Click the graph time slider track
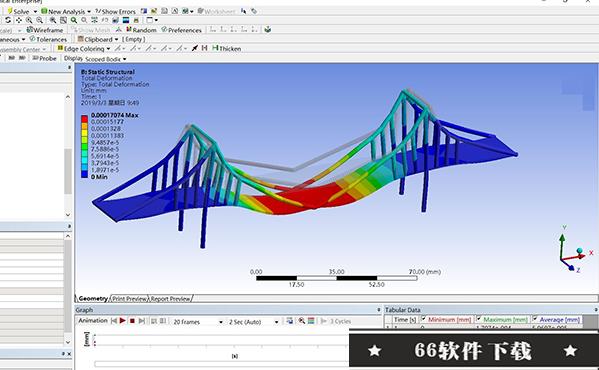 point(222,364)
